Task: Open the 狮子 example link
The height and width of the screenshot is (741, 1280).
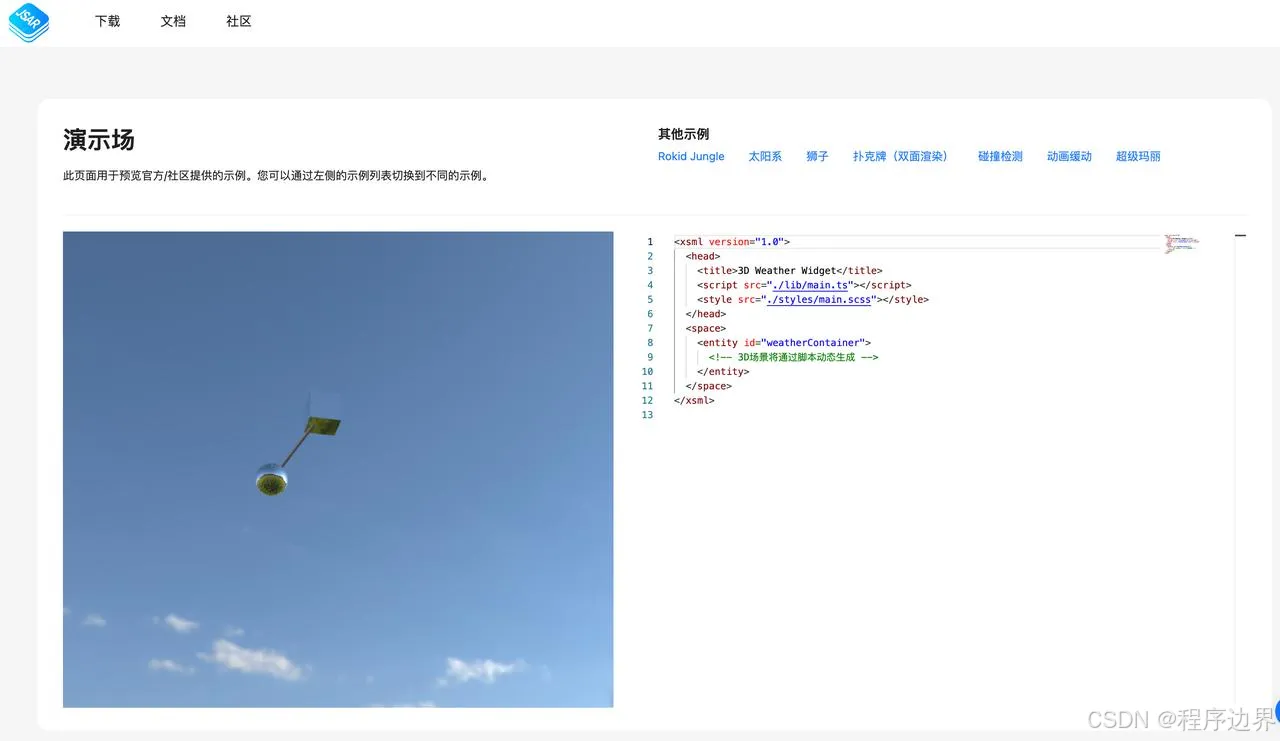Action: pos(817,156)
